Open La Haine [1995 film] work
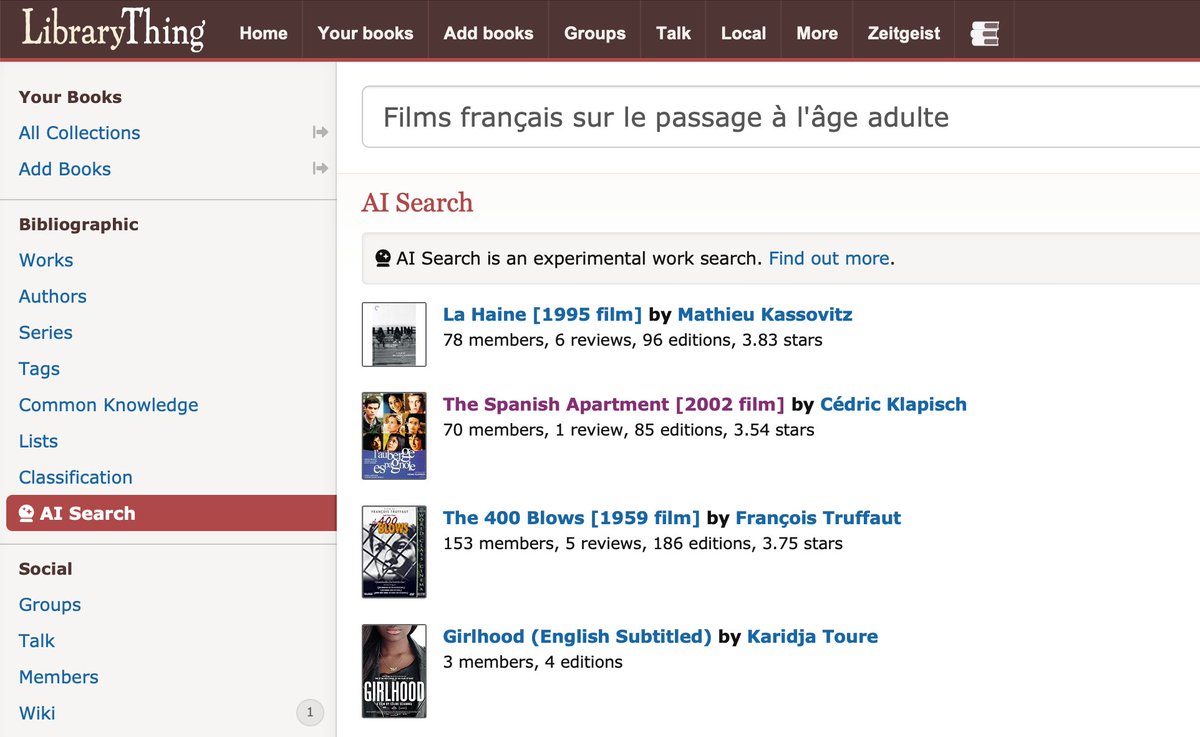The height and width of the screenshot is (737, 1200). pos(542,314)
